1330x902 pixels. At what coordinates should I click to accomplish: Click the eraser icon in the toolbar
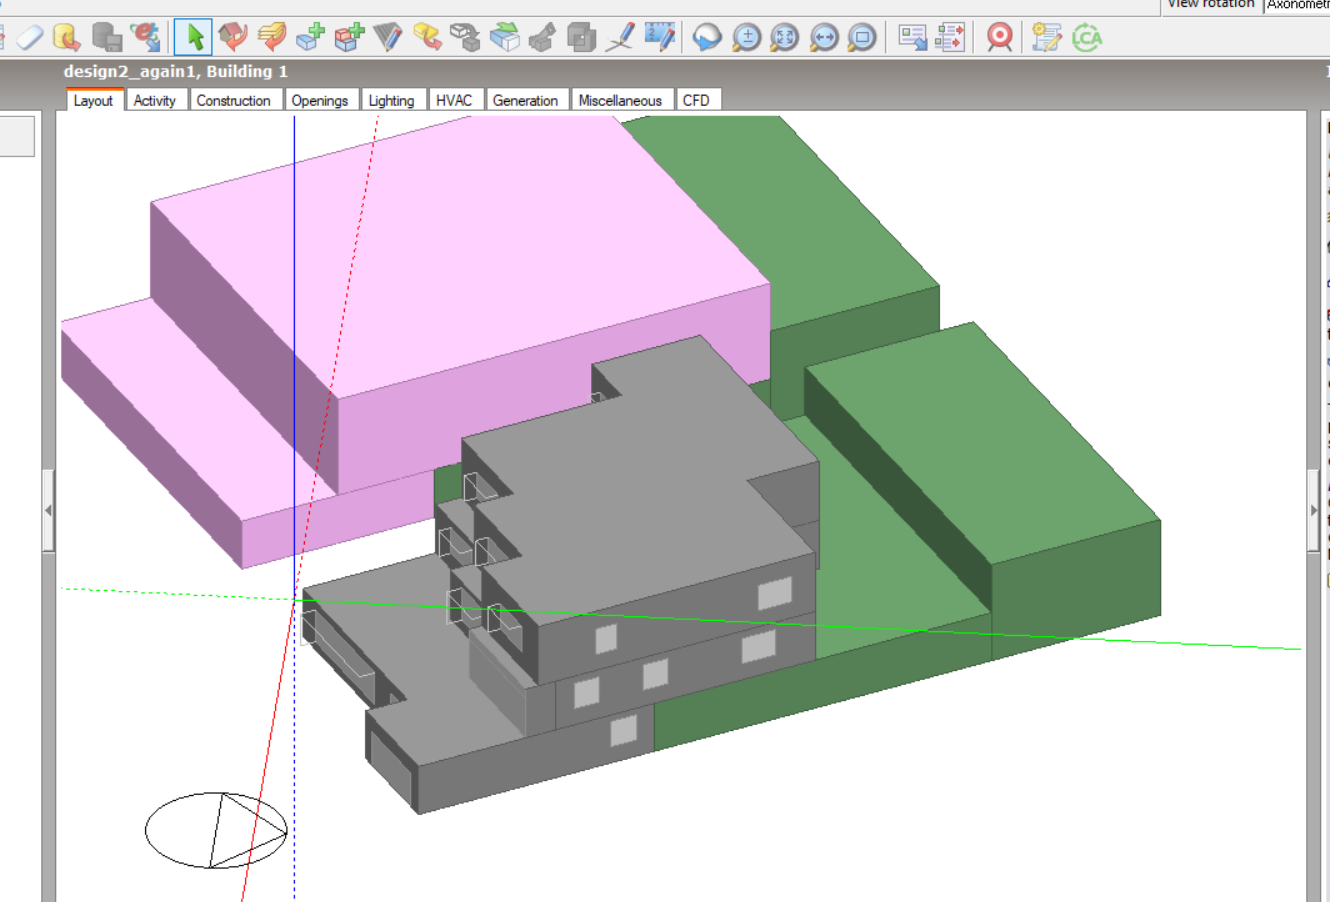[30, 38]
